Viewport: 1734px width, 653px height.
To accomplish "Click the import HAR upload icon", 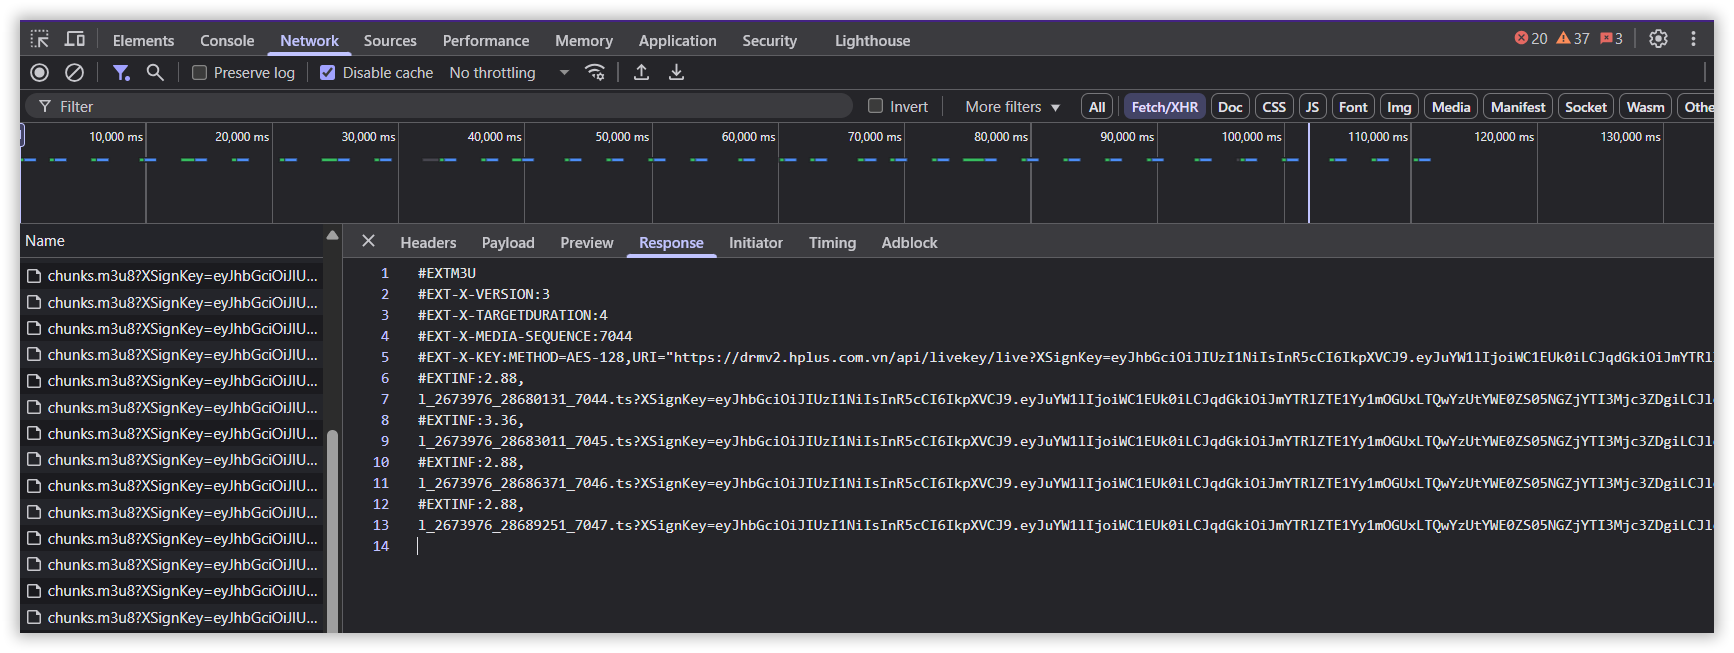I will pyautogui.click(x=642, y=72).
